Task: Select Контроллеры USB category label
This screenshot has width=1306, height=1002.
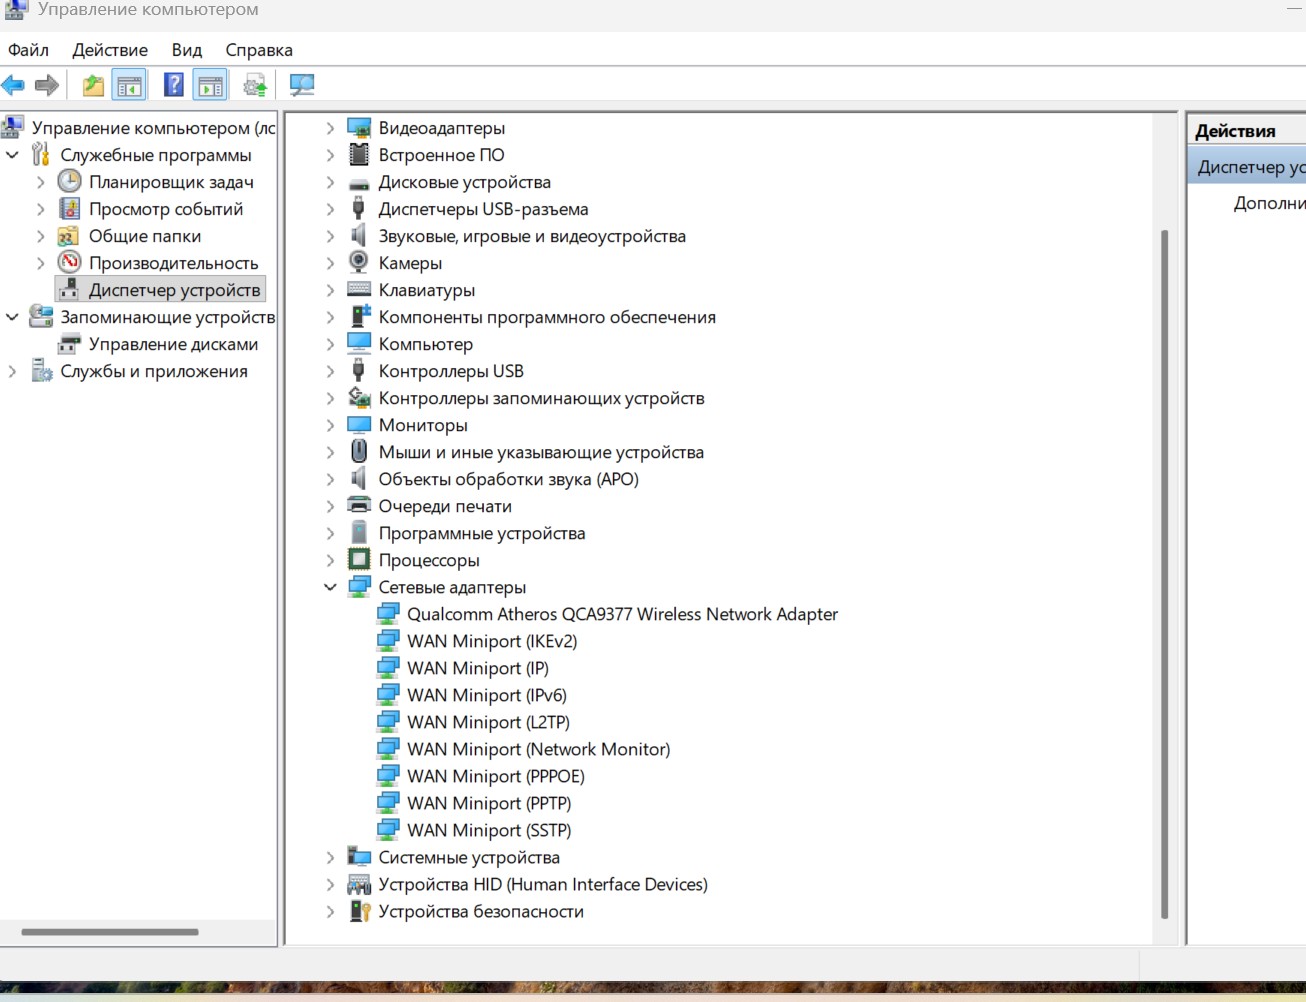Action: pyautogui.click(x=451, y=371)
